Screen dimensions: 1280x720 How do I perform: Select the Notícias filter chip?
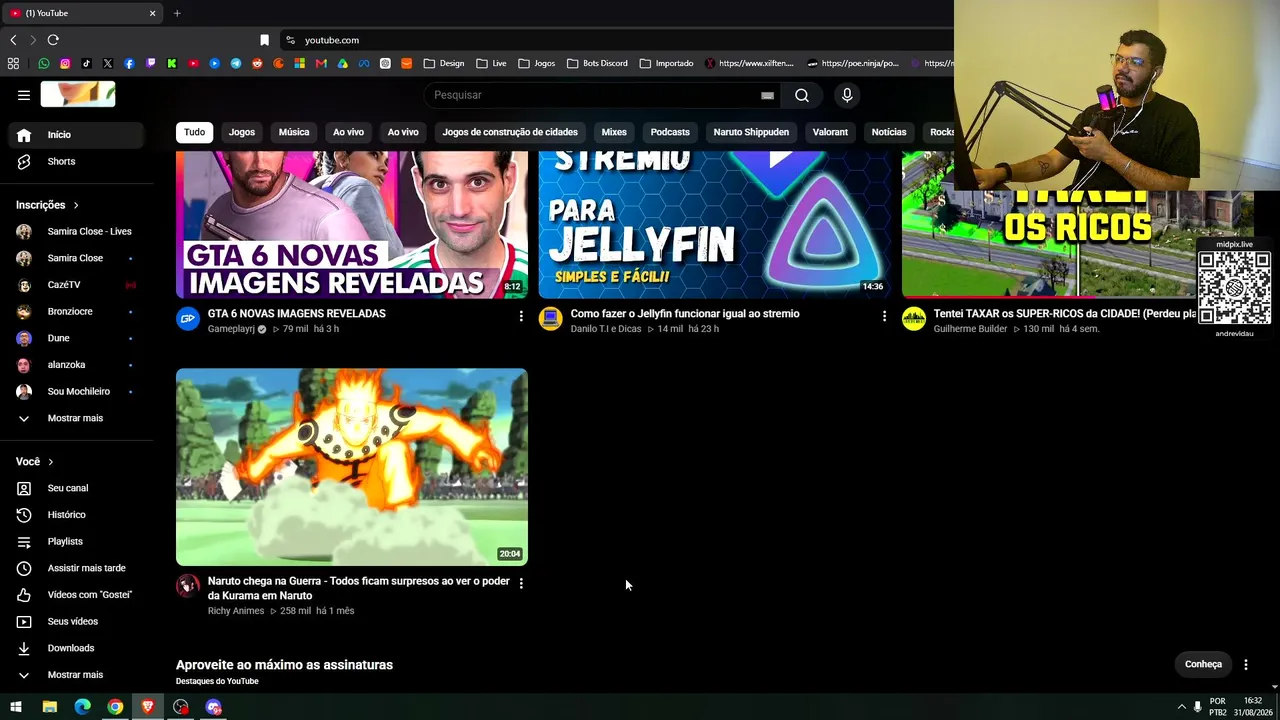pos(889,132)
